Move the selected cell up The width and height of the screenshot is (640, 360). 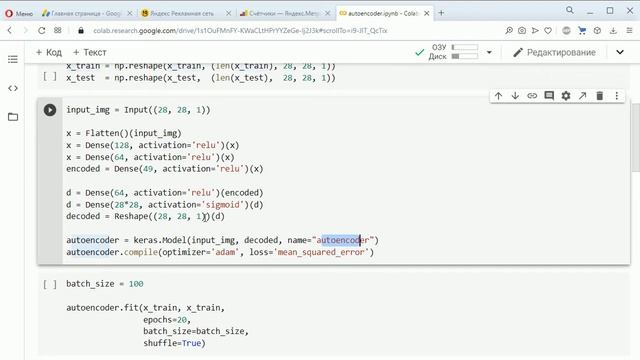coord(498,96)
